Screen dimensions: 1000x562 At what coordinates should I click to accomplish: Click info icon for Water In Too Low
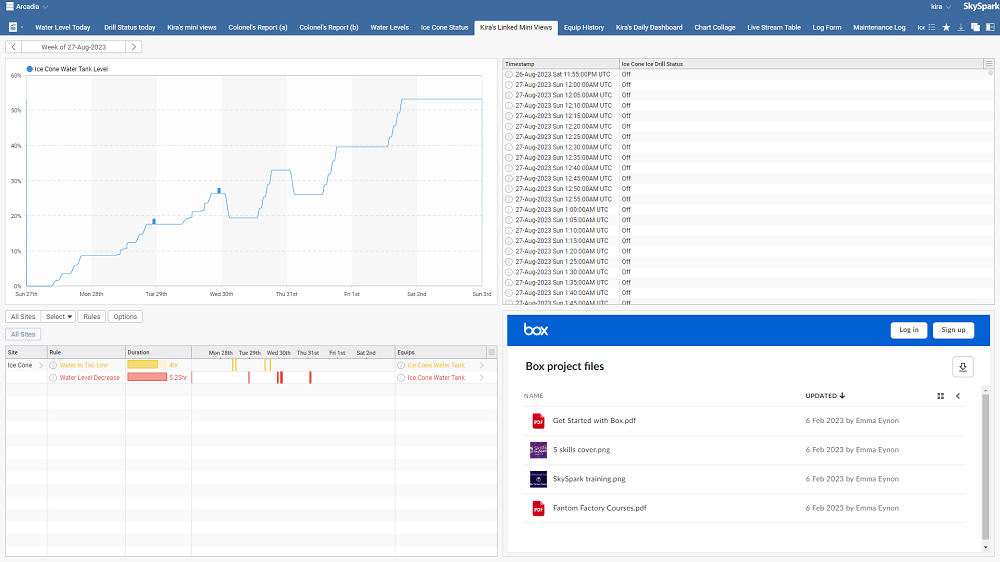(54, 366)
